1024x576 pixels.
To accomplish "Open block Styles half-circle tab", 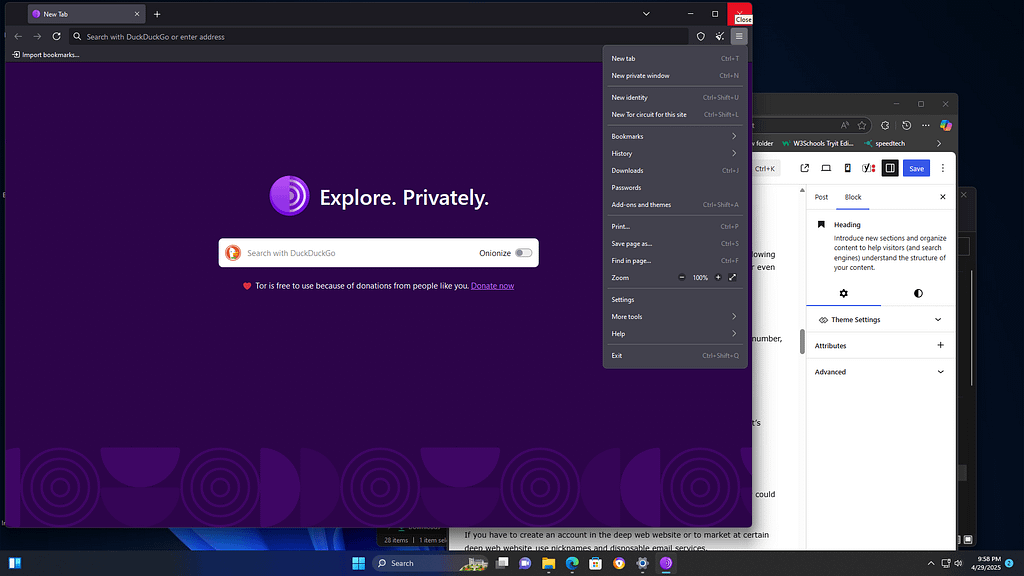I will [x=918, y=294].
